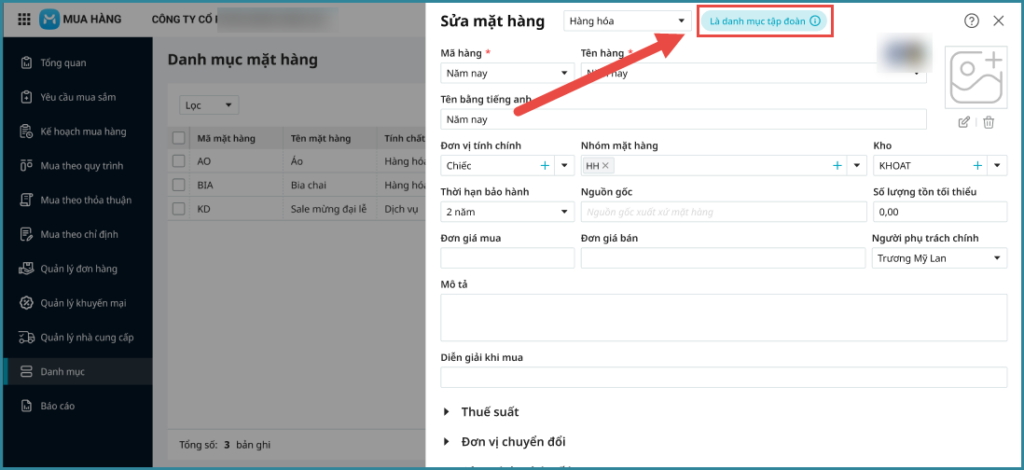Open the app launcher grid icon
Viewport: 1024px width, 470px height.
tap(24, 20)
